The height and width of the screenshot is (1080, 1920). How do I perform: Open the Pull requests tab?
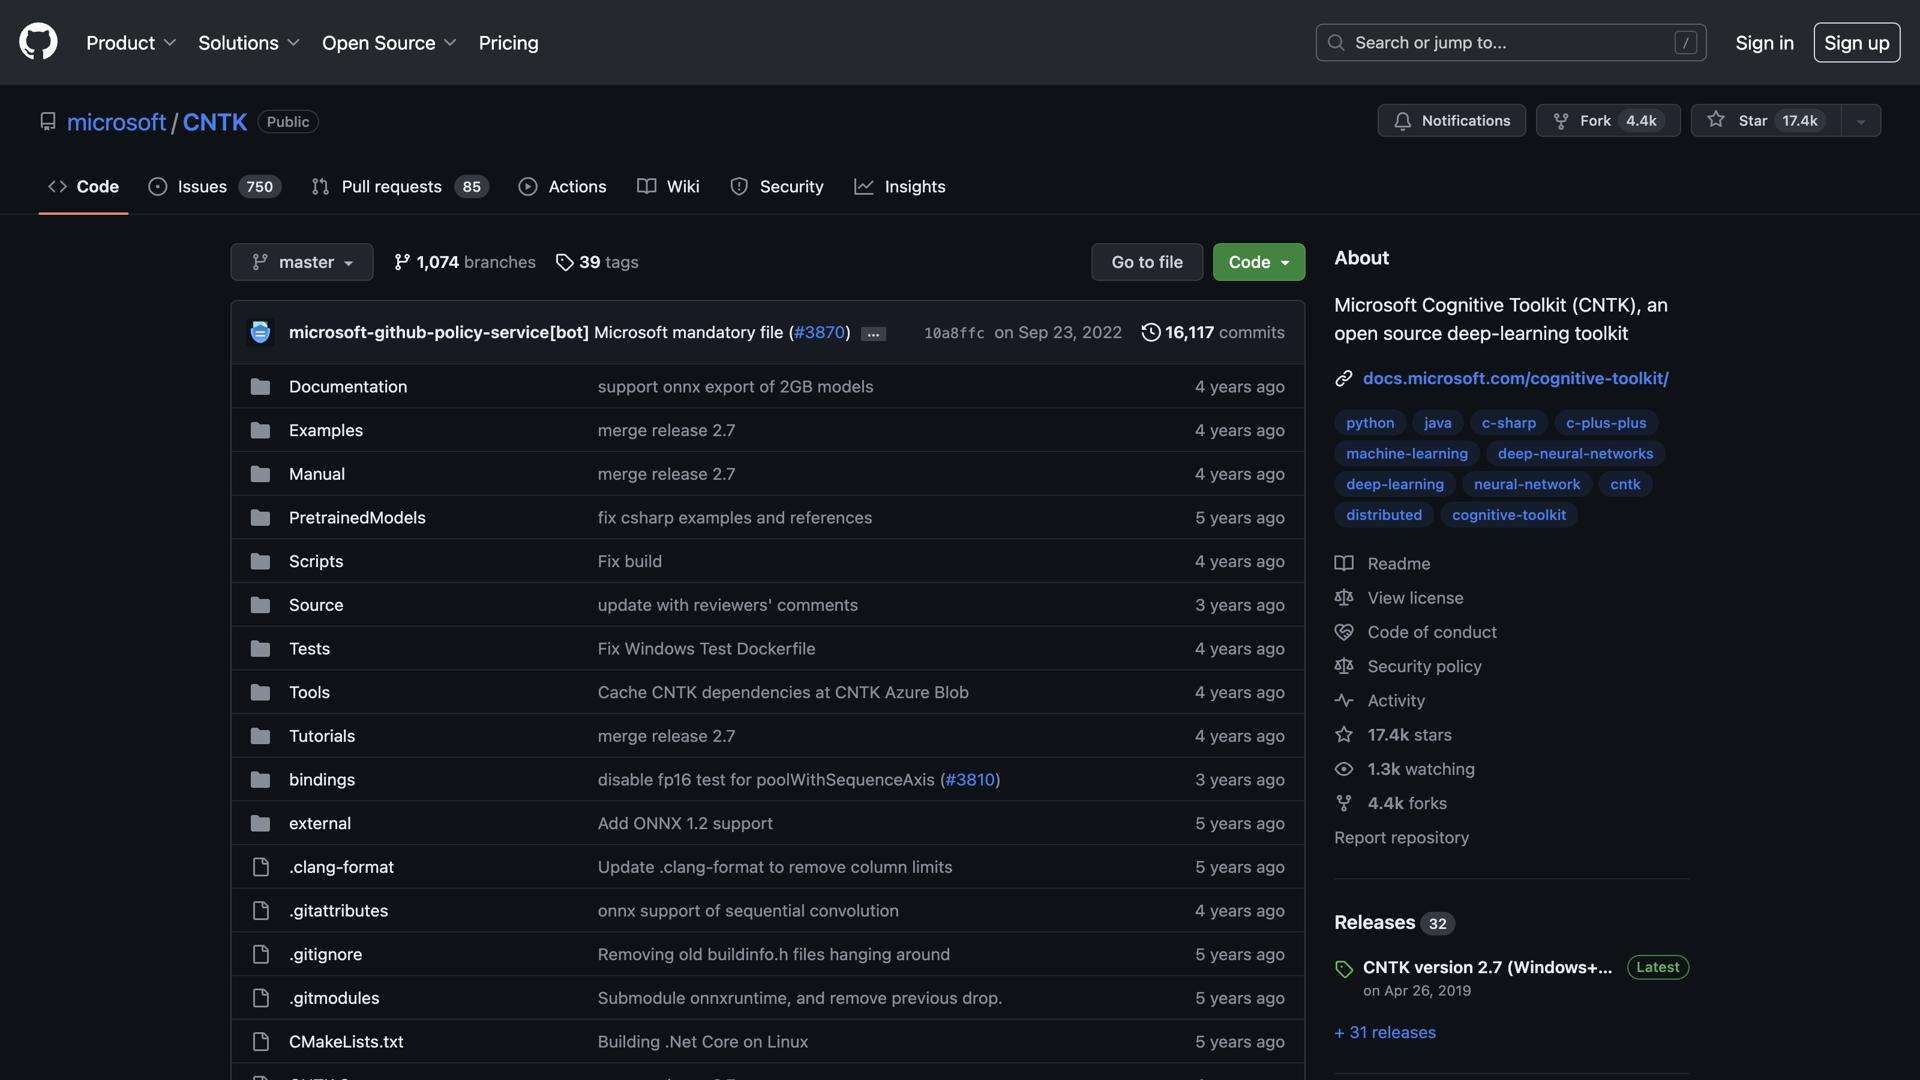[x=391, y=186]
